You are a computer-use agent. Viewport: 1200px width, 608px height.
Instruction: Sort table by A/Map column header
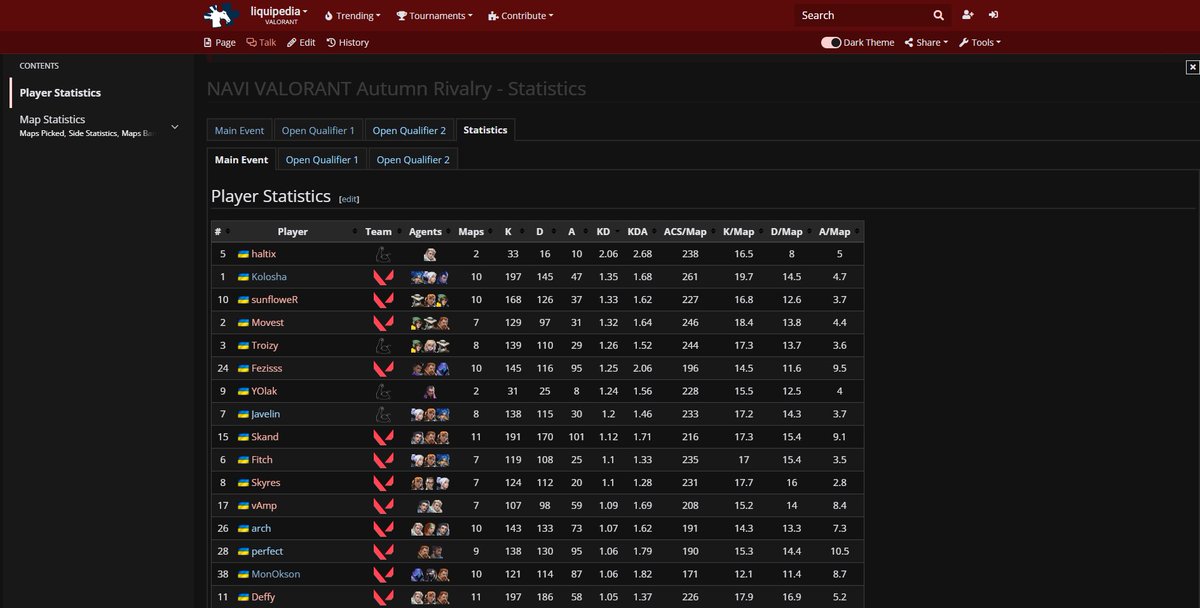(839, 231)
